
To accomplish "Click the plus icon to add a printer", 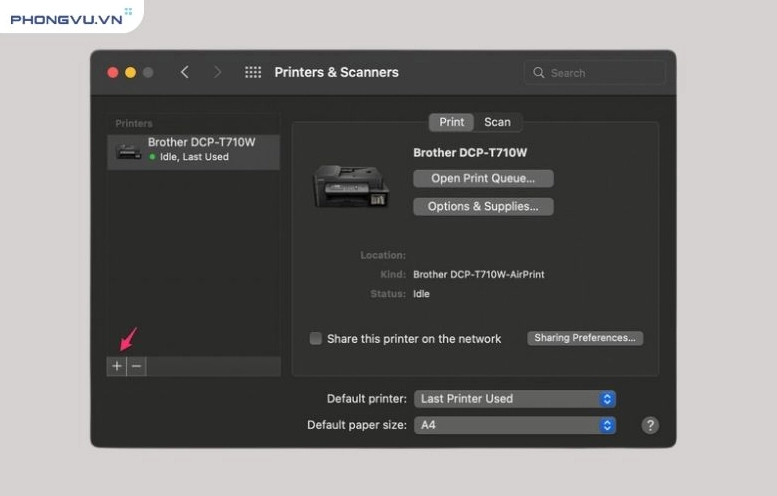I will pyautogui.click(x=117, y=367).
